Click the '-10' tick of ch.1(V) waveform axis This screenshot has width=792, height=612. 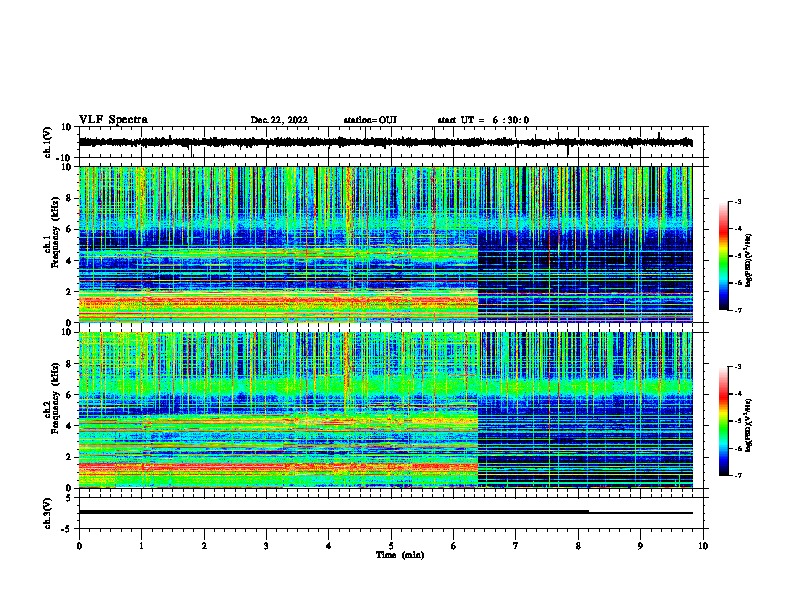pyautogui.click(x=65, y=158)
